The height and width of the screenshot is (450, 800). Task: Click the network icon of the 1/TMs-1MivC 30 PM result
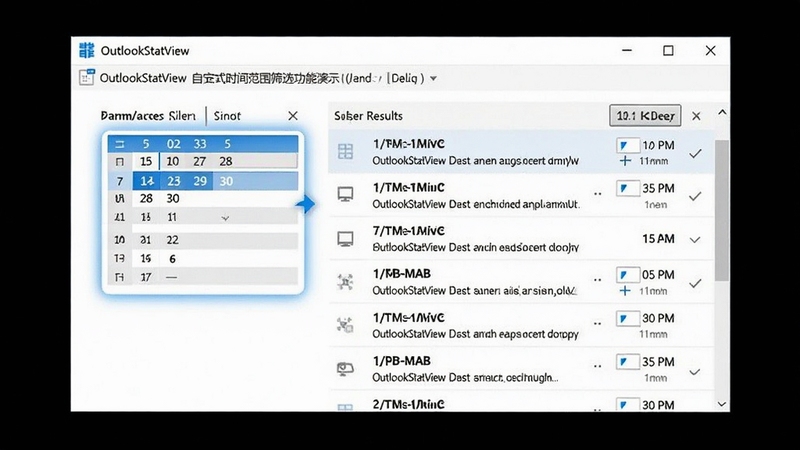coord(345,325)
